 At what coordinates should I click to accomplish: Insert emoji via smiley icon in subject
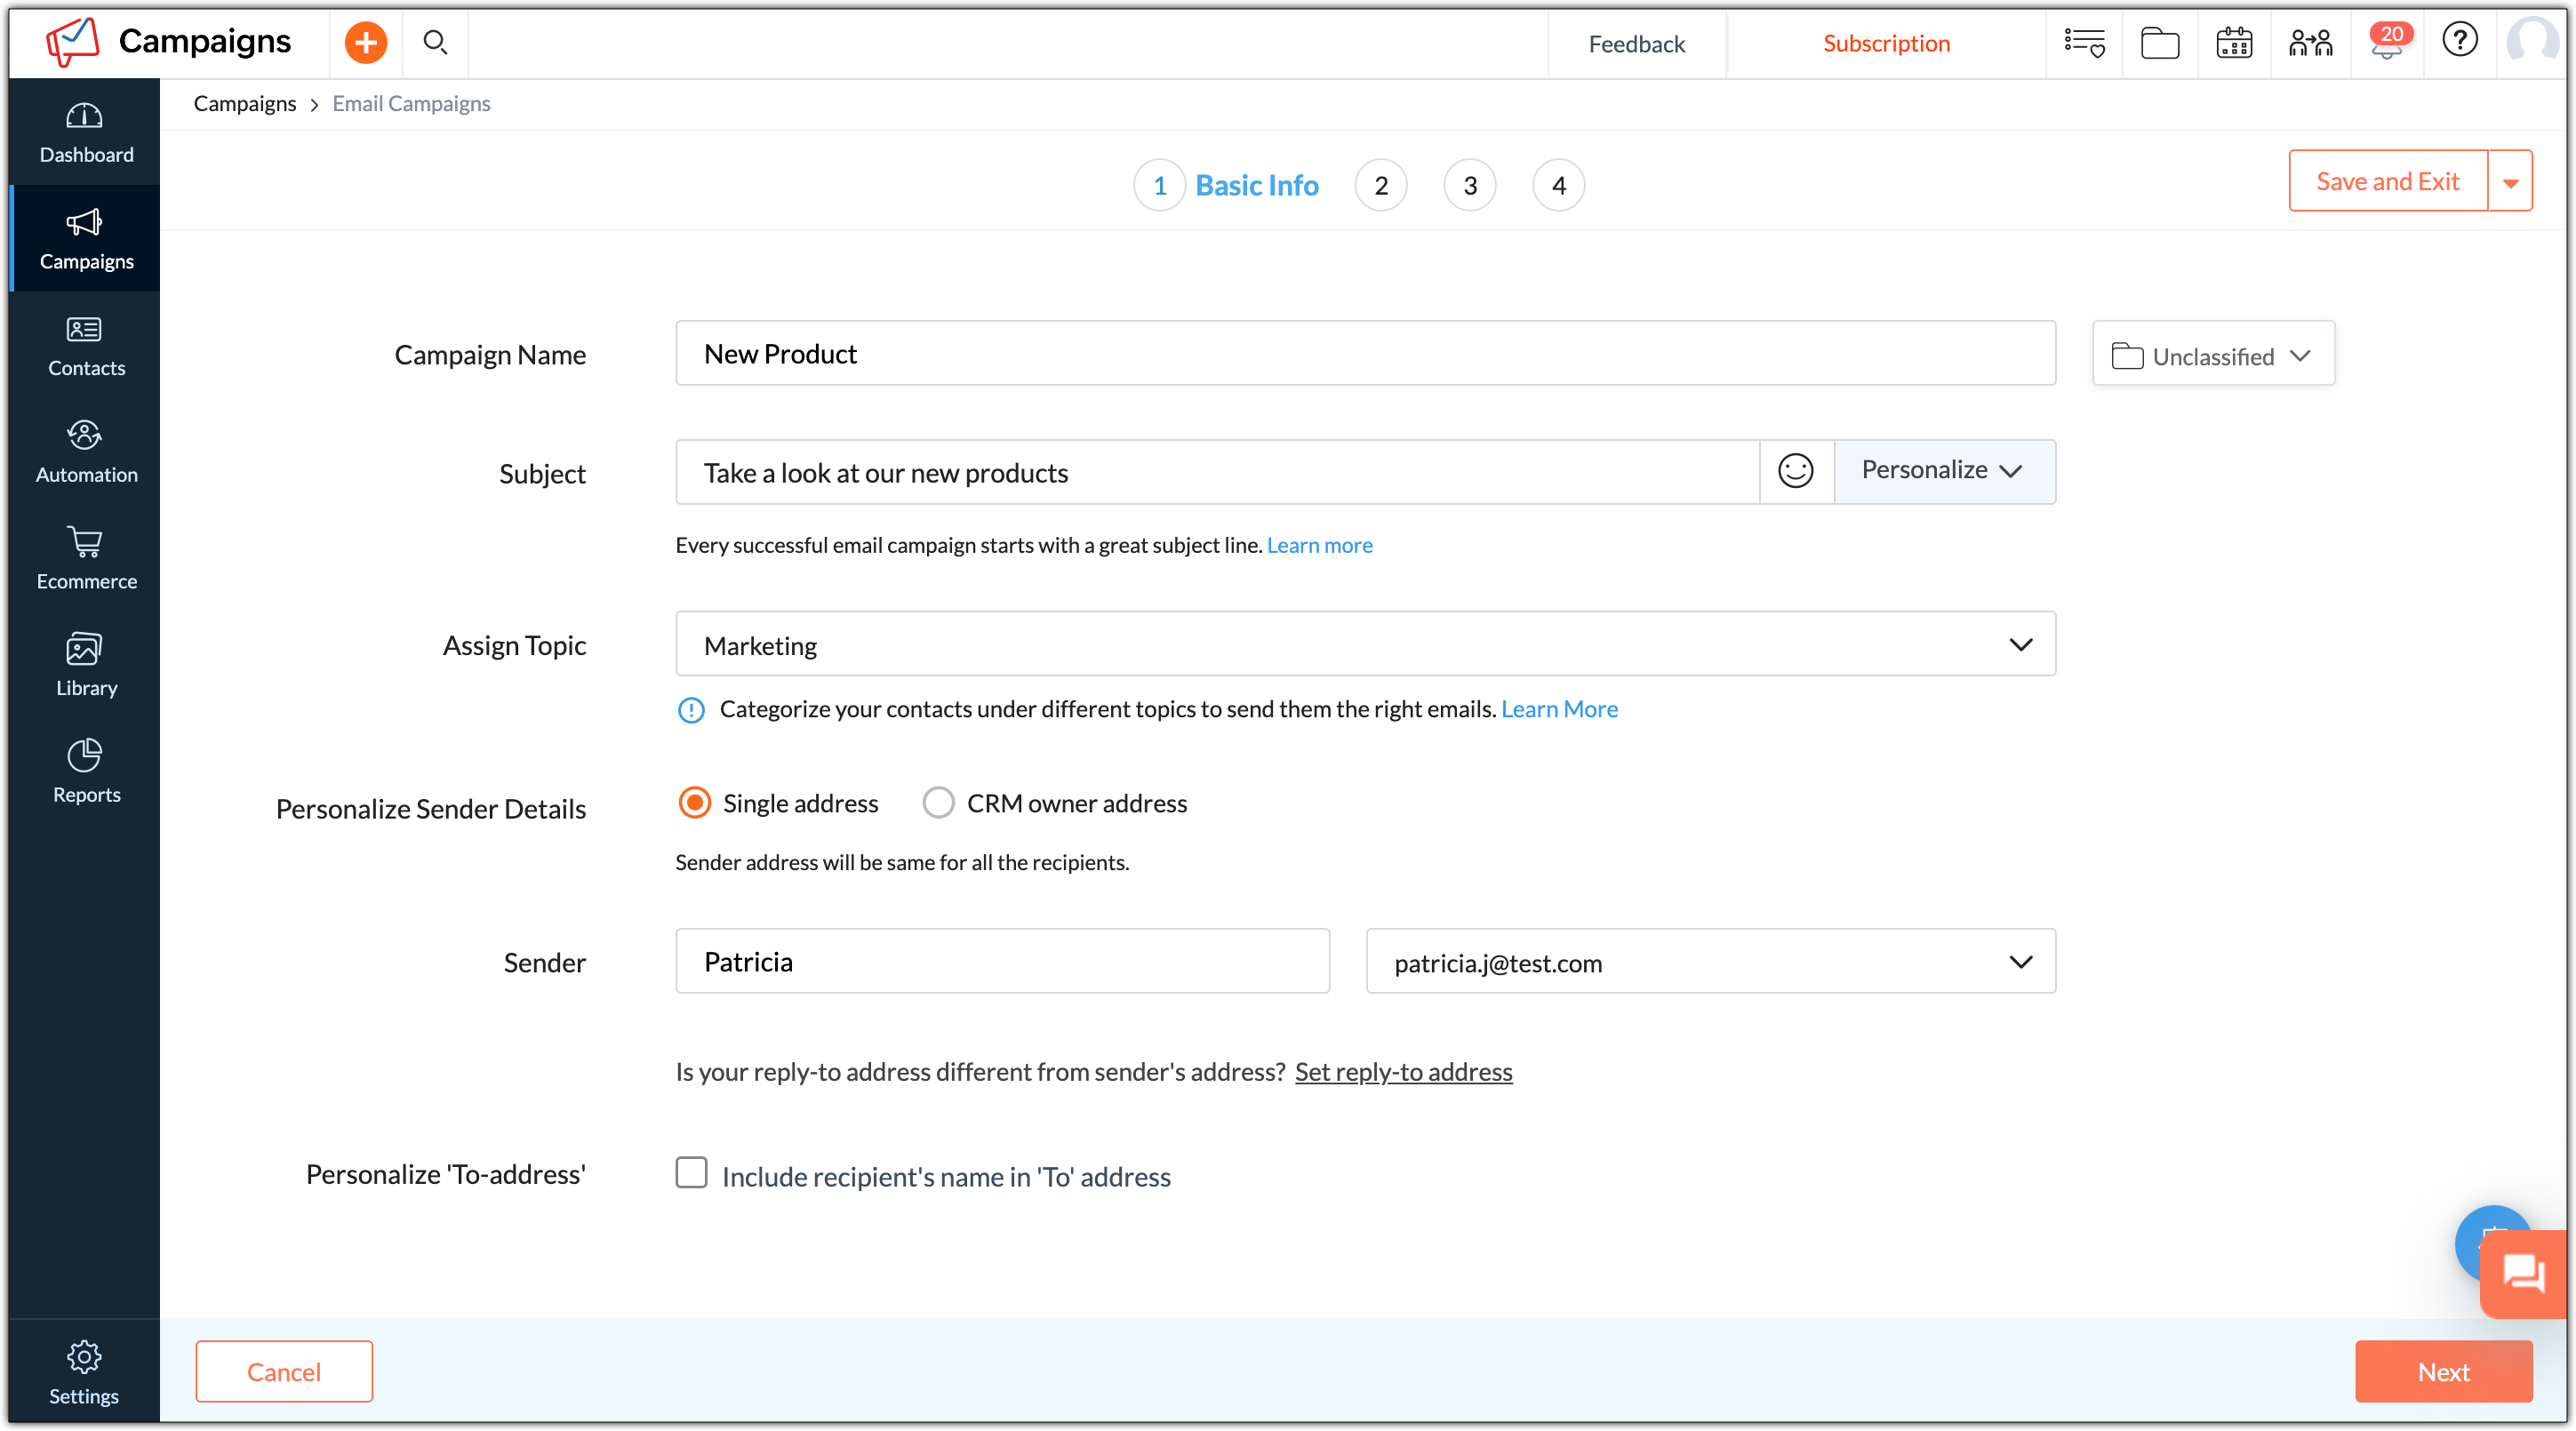[1796, 471]
